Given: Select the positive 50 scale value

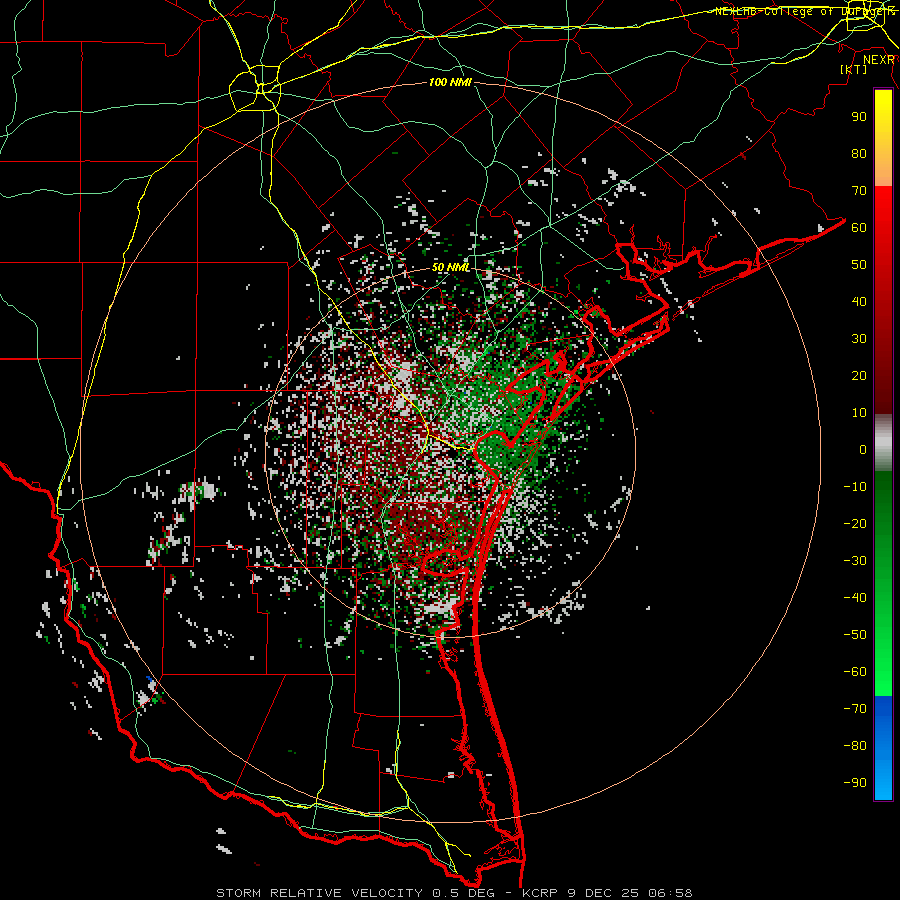Looking at the screenshot, I should click(859, 265).
